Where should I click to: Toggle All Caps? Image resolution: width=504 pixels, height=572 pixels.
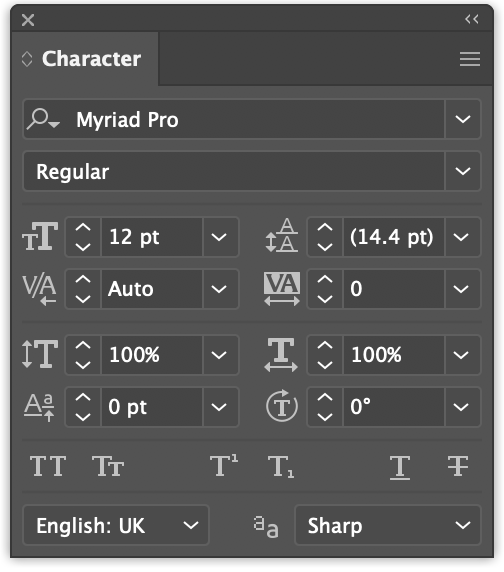click(48, 466)
